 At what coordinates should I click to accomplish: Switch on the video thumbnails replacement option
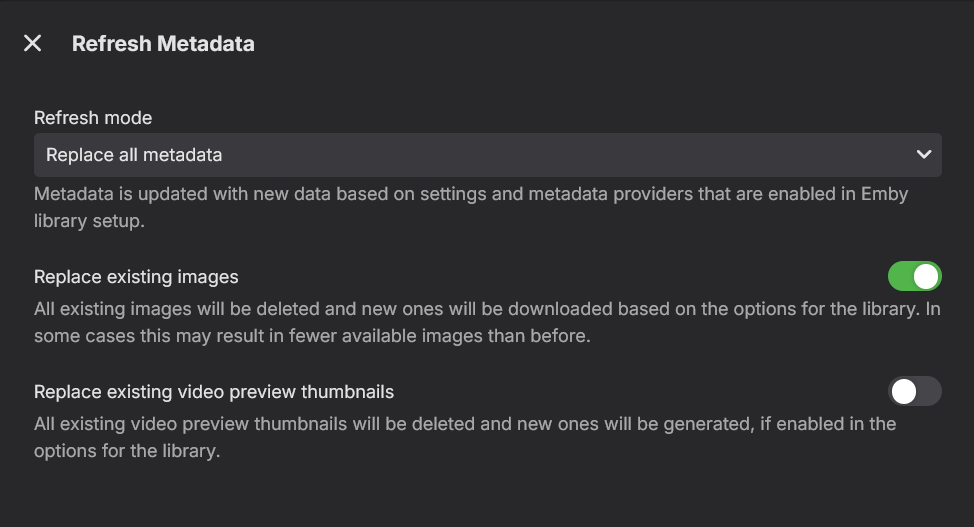[x=914, y=391]
